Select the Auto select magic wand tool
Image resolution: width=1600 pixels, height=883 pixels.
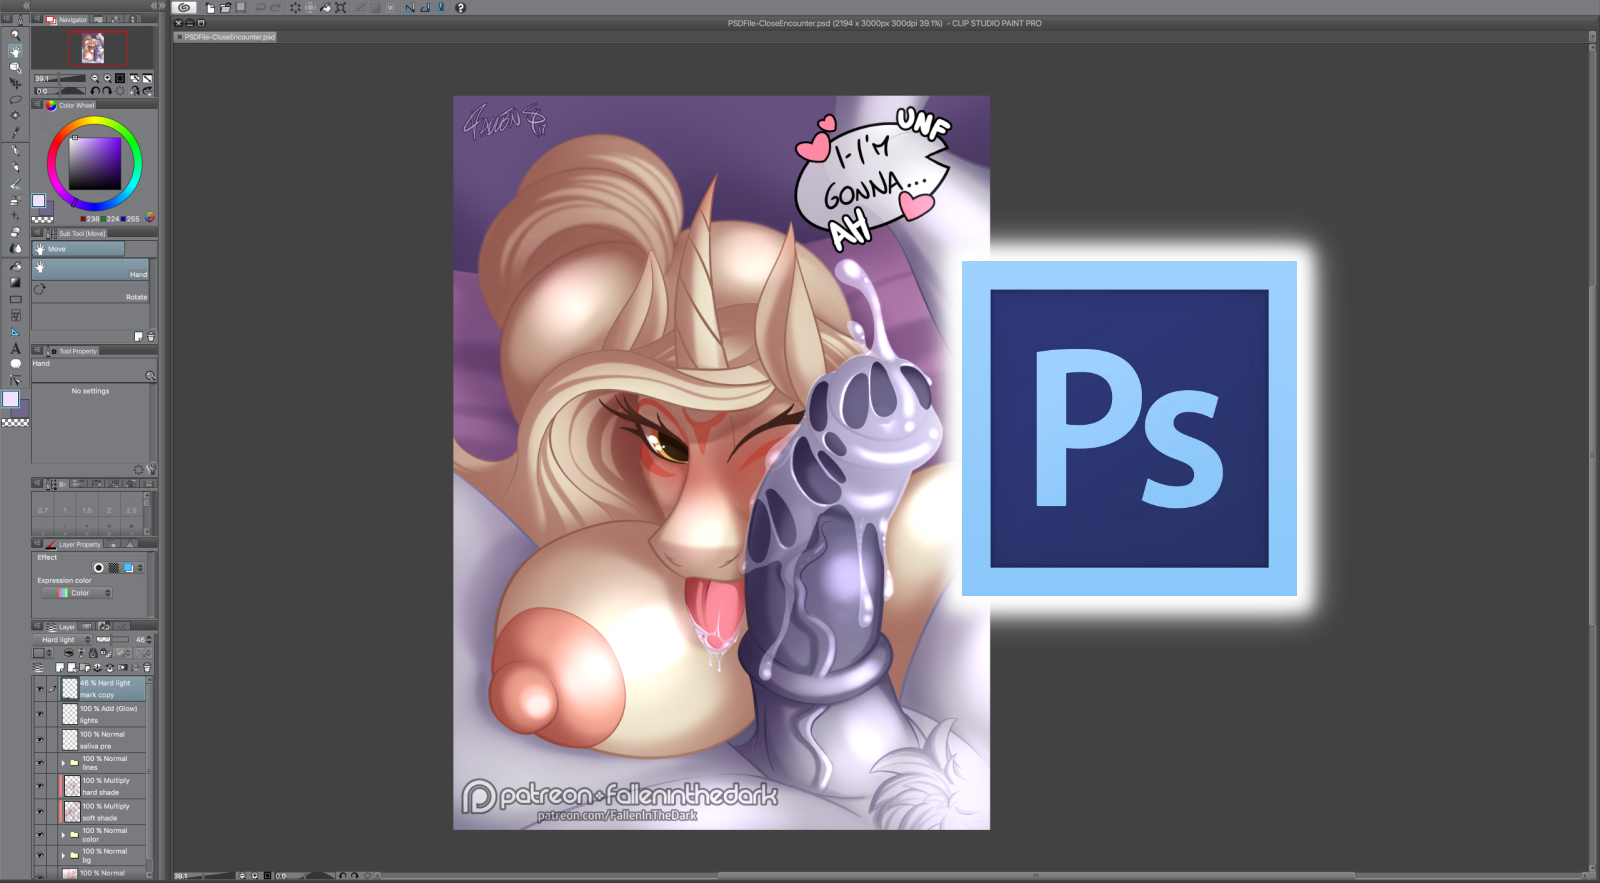pyautogui.click(x=15, y=115)
